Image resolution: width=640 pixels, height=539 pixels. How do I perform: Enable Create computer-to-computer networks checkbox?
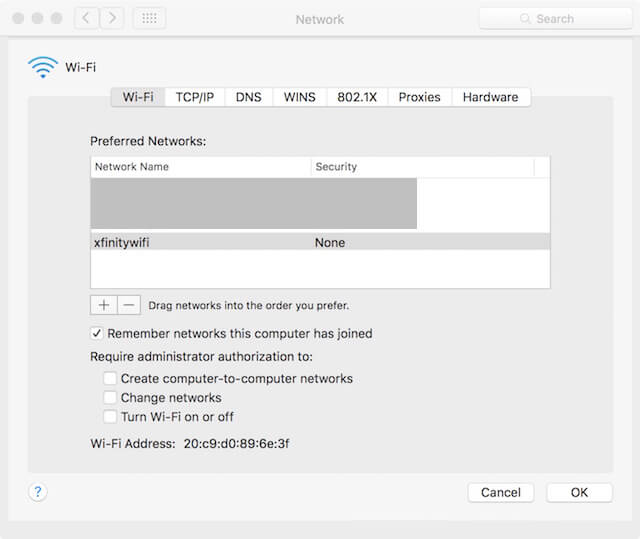coord(110,378)
